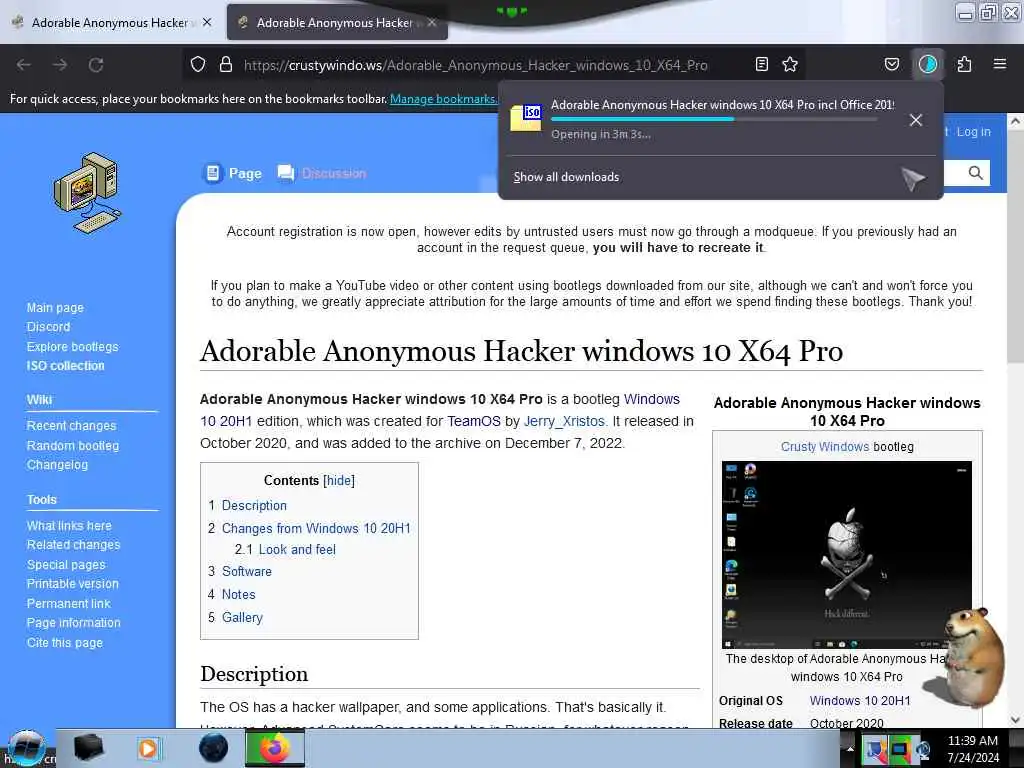Screen dimensions: 1024x768
Task: Click Show all downloads
Action: [x=566, y=177]
